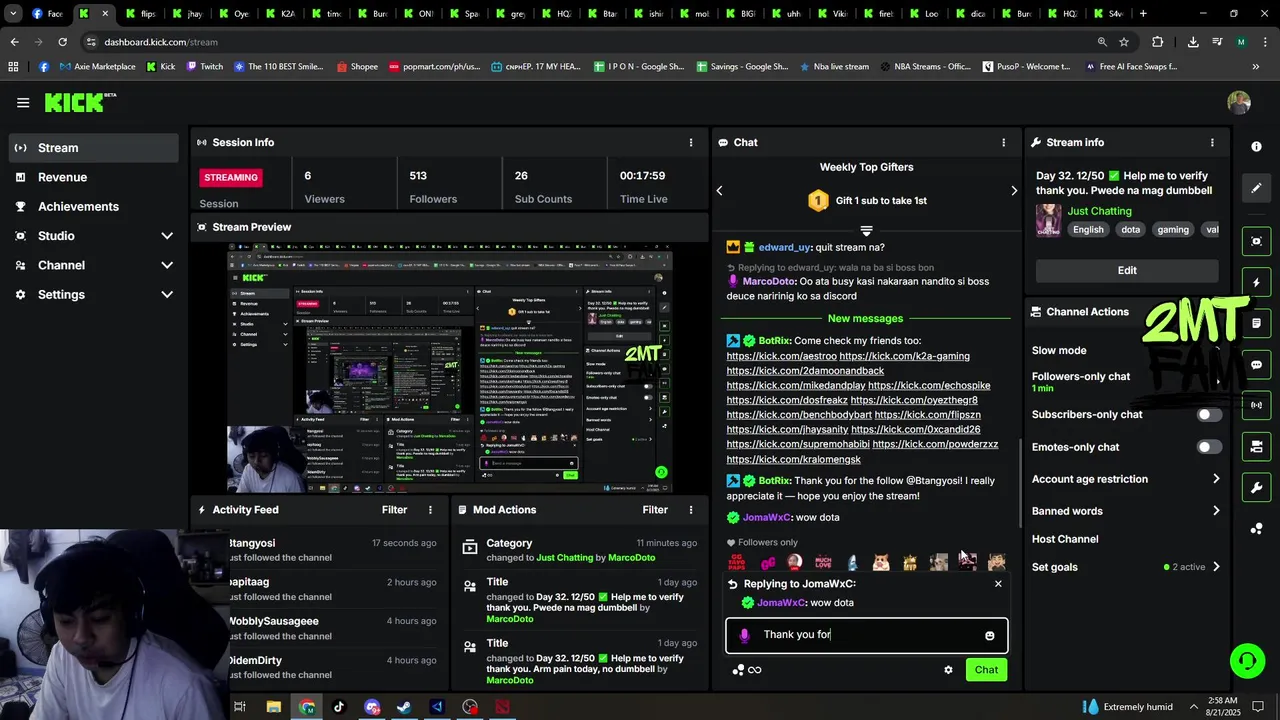Click the pencil edit icon in right toolbar
This screenshot has width=1280, height=720.
1256,188
